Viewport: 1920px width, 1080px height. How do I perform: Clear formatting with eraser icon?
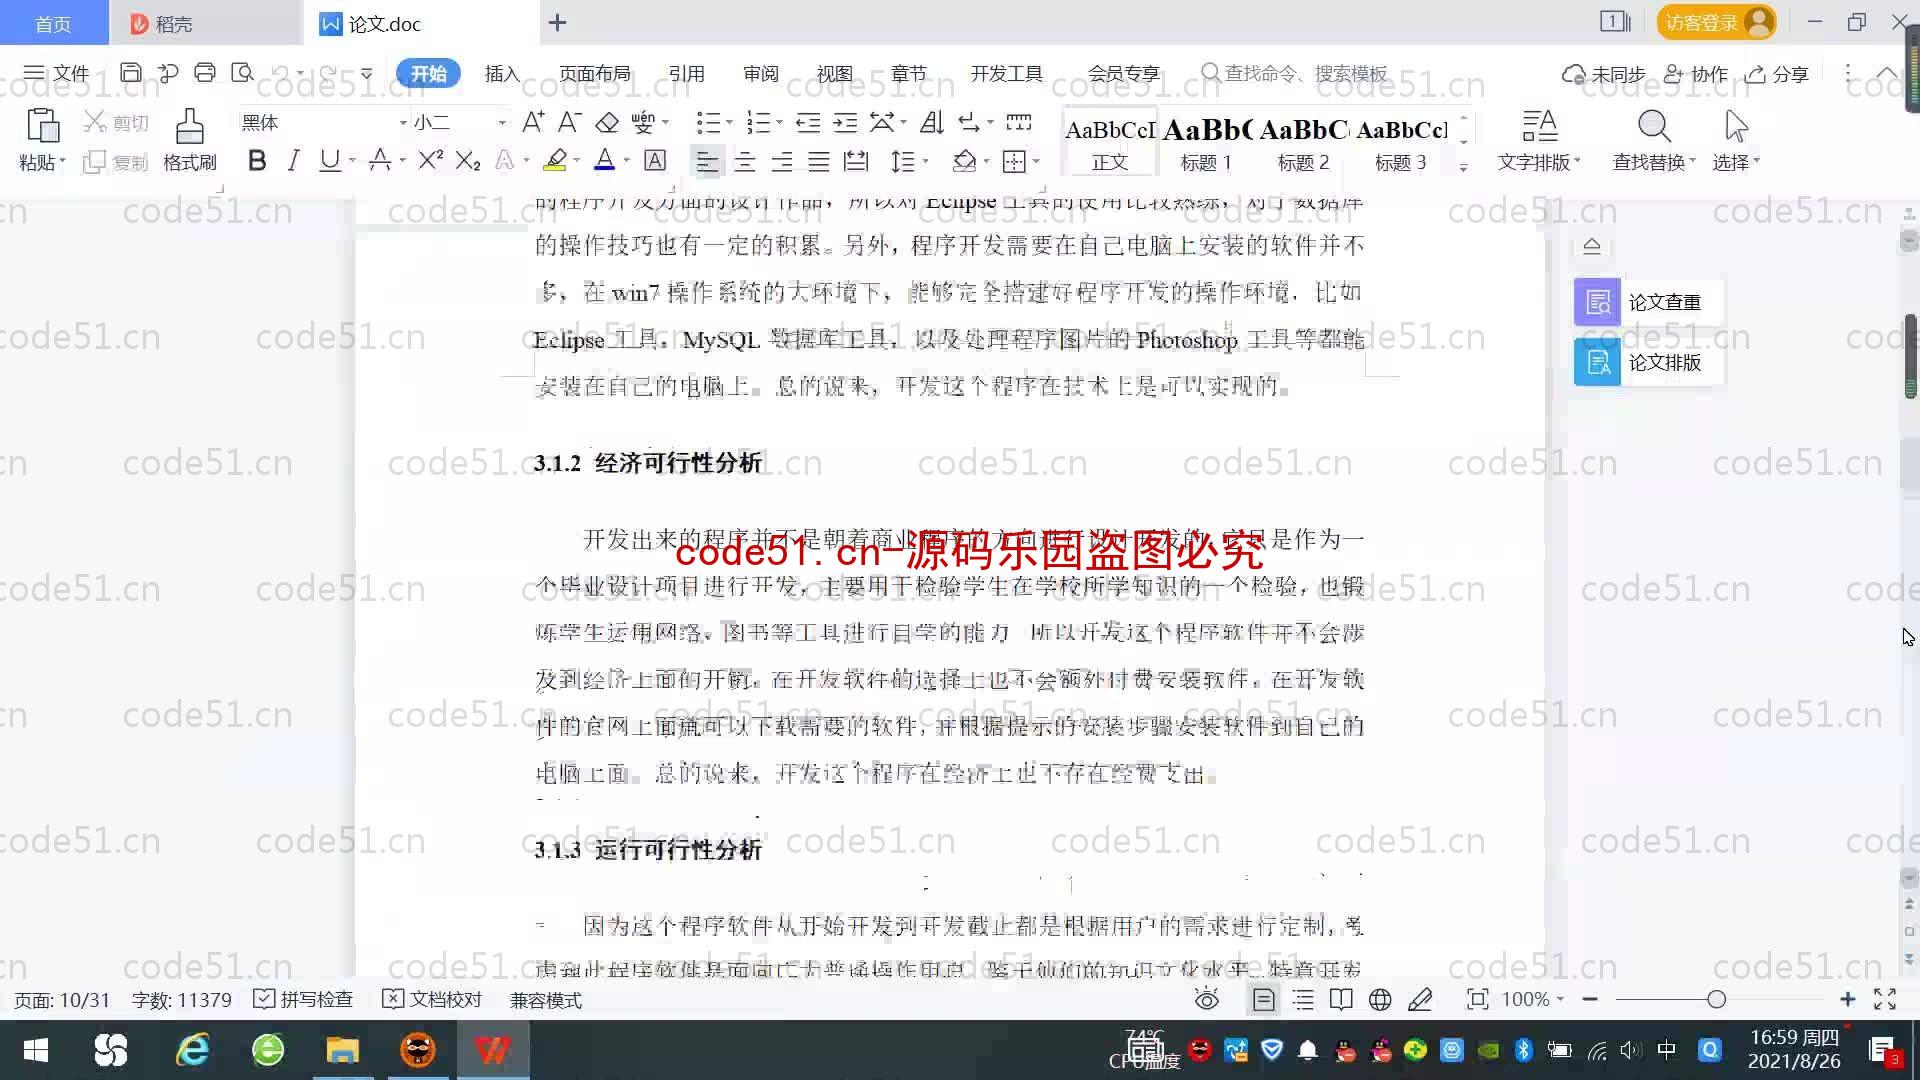pyautogui.click(x=607, y=122)
